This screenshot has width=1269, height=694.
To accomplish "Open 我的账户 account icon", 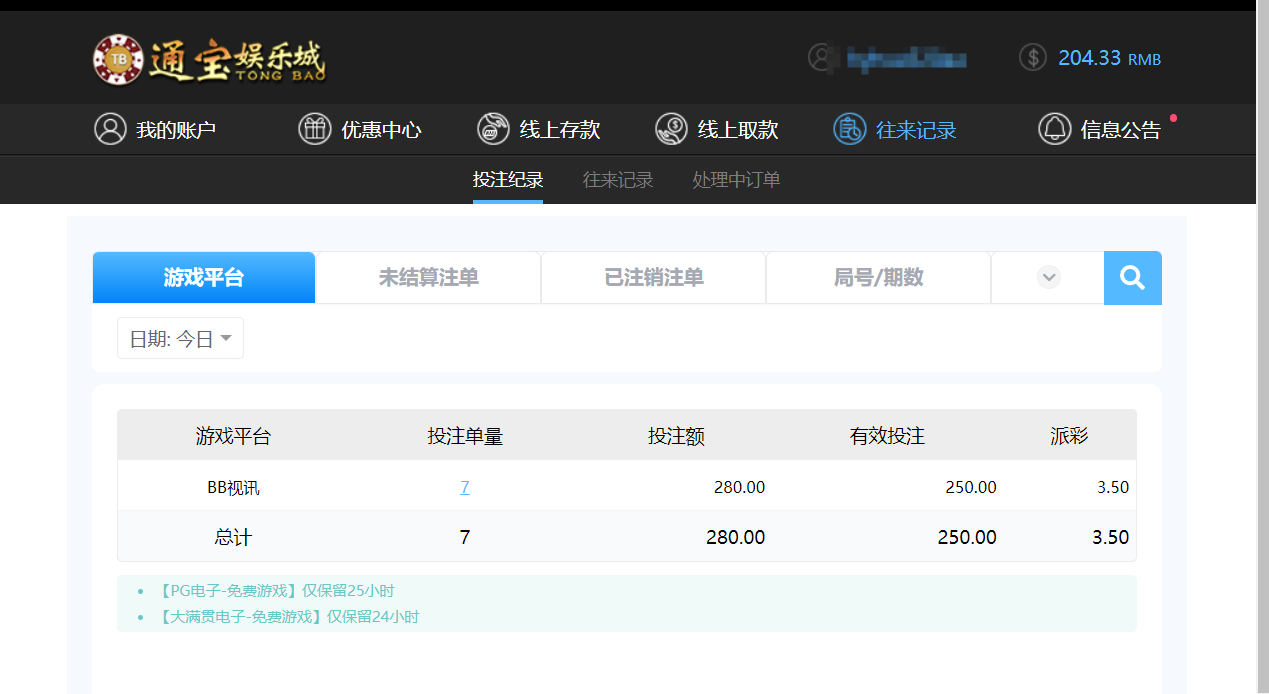I will point(110,129).
